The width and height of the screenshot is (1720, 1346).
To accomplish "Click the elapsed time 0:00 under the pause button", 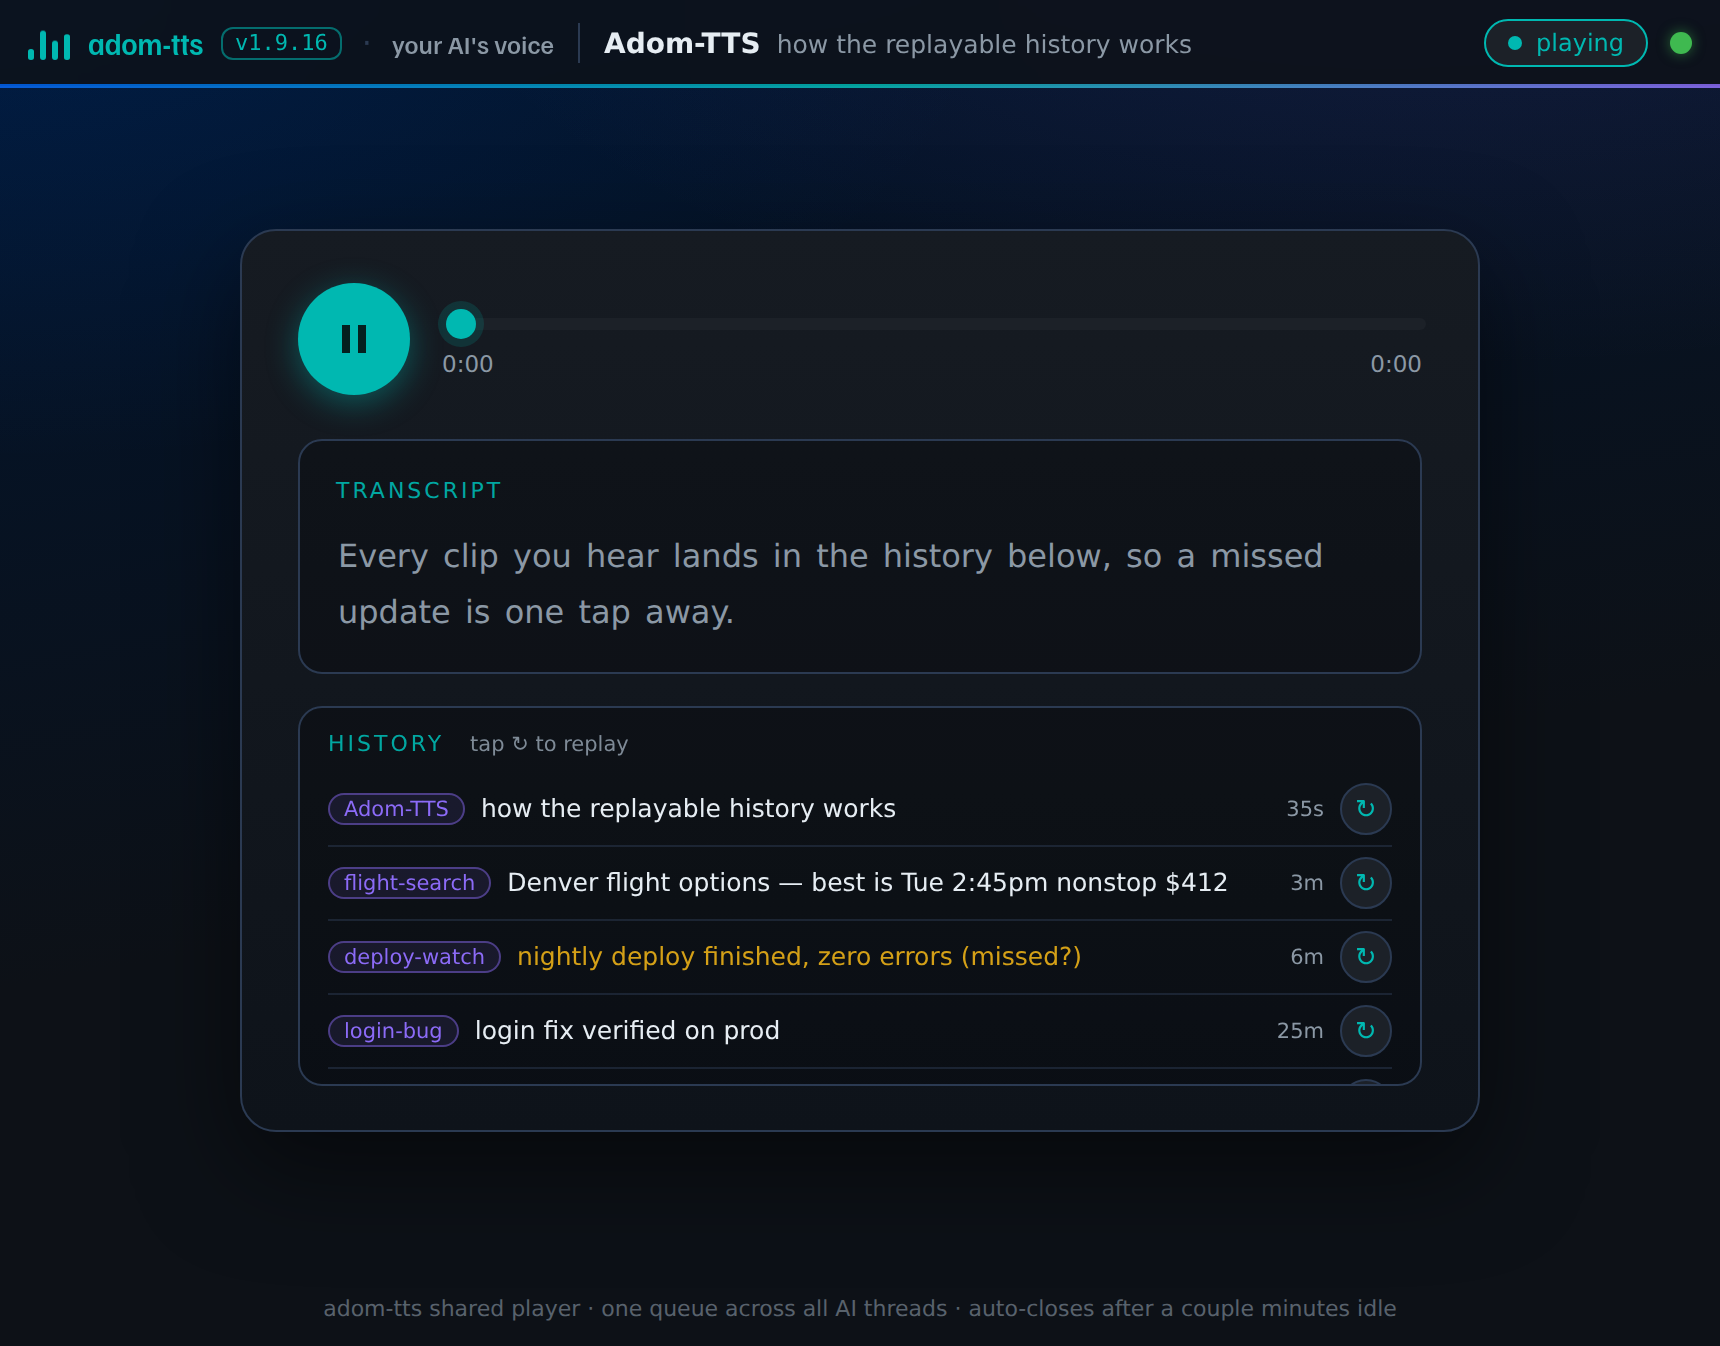I will pyautogui.click(x=468, y=364).
